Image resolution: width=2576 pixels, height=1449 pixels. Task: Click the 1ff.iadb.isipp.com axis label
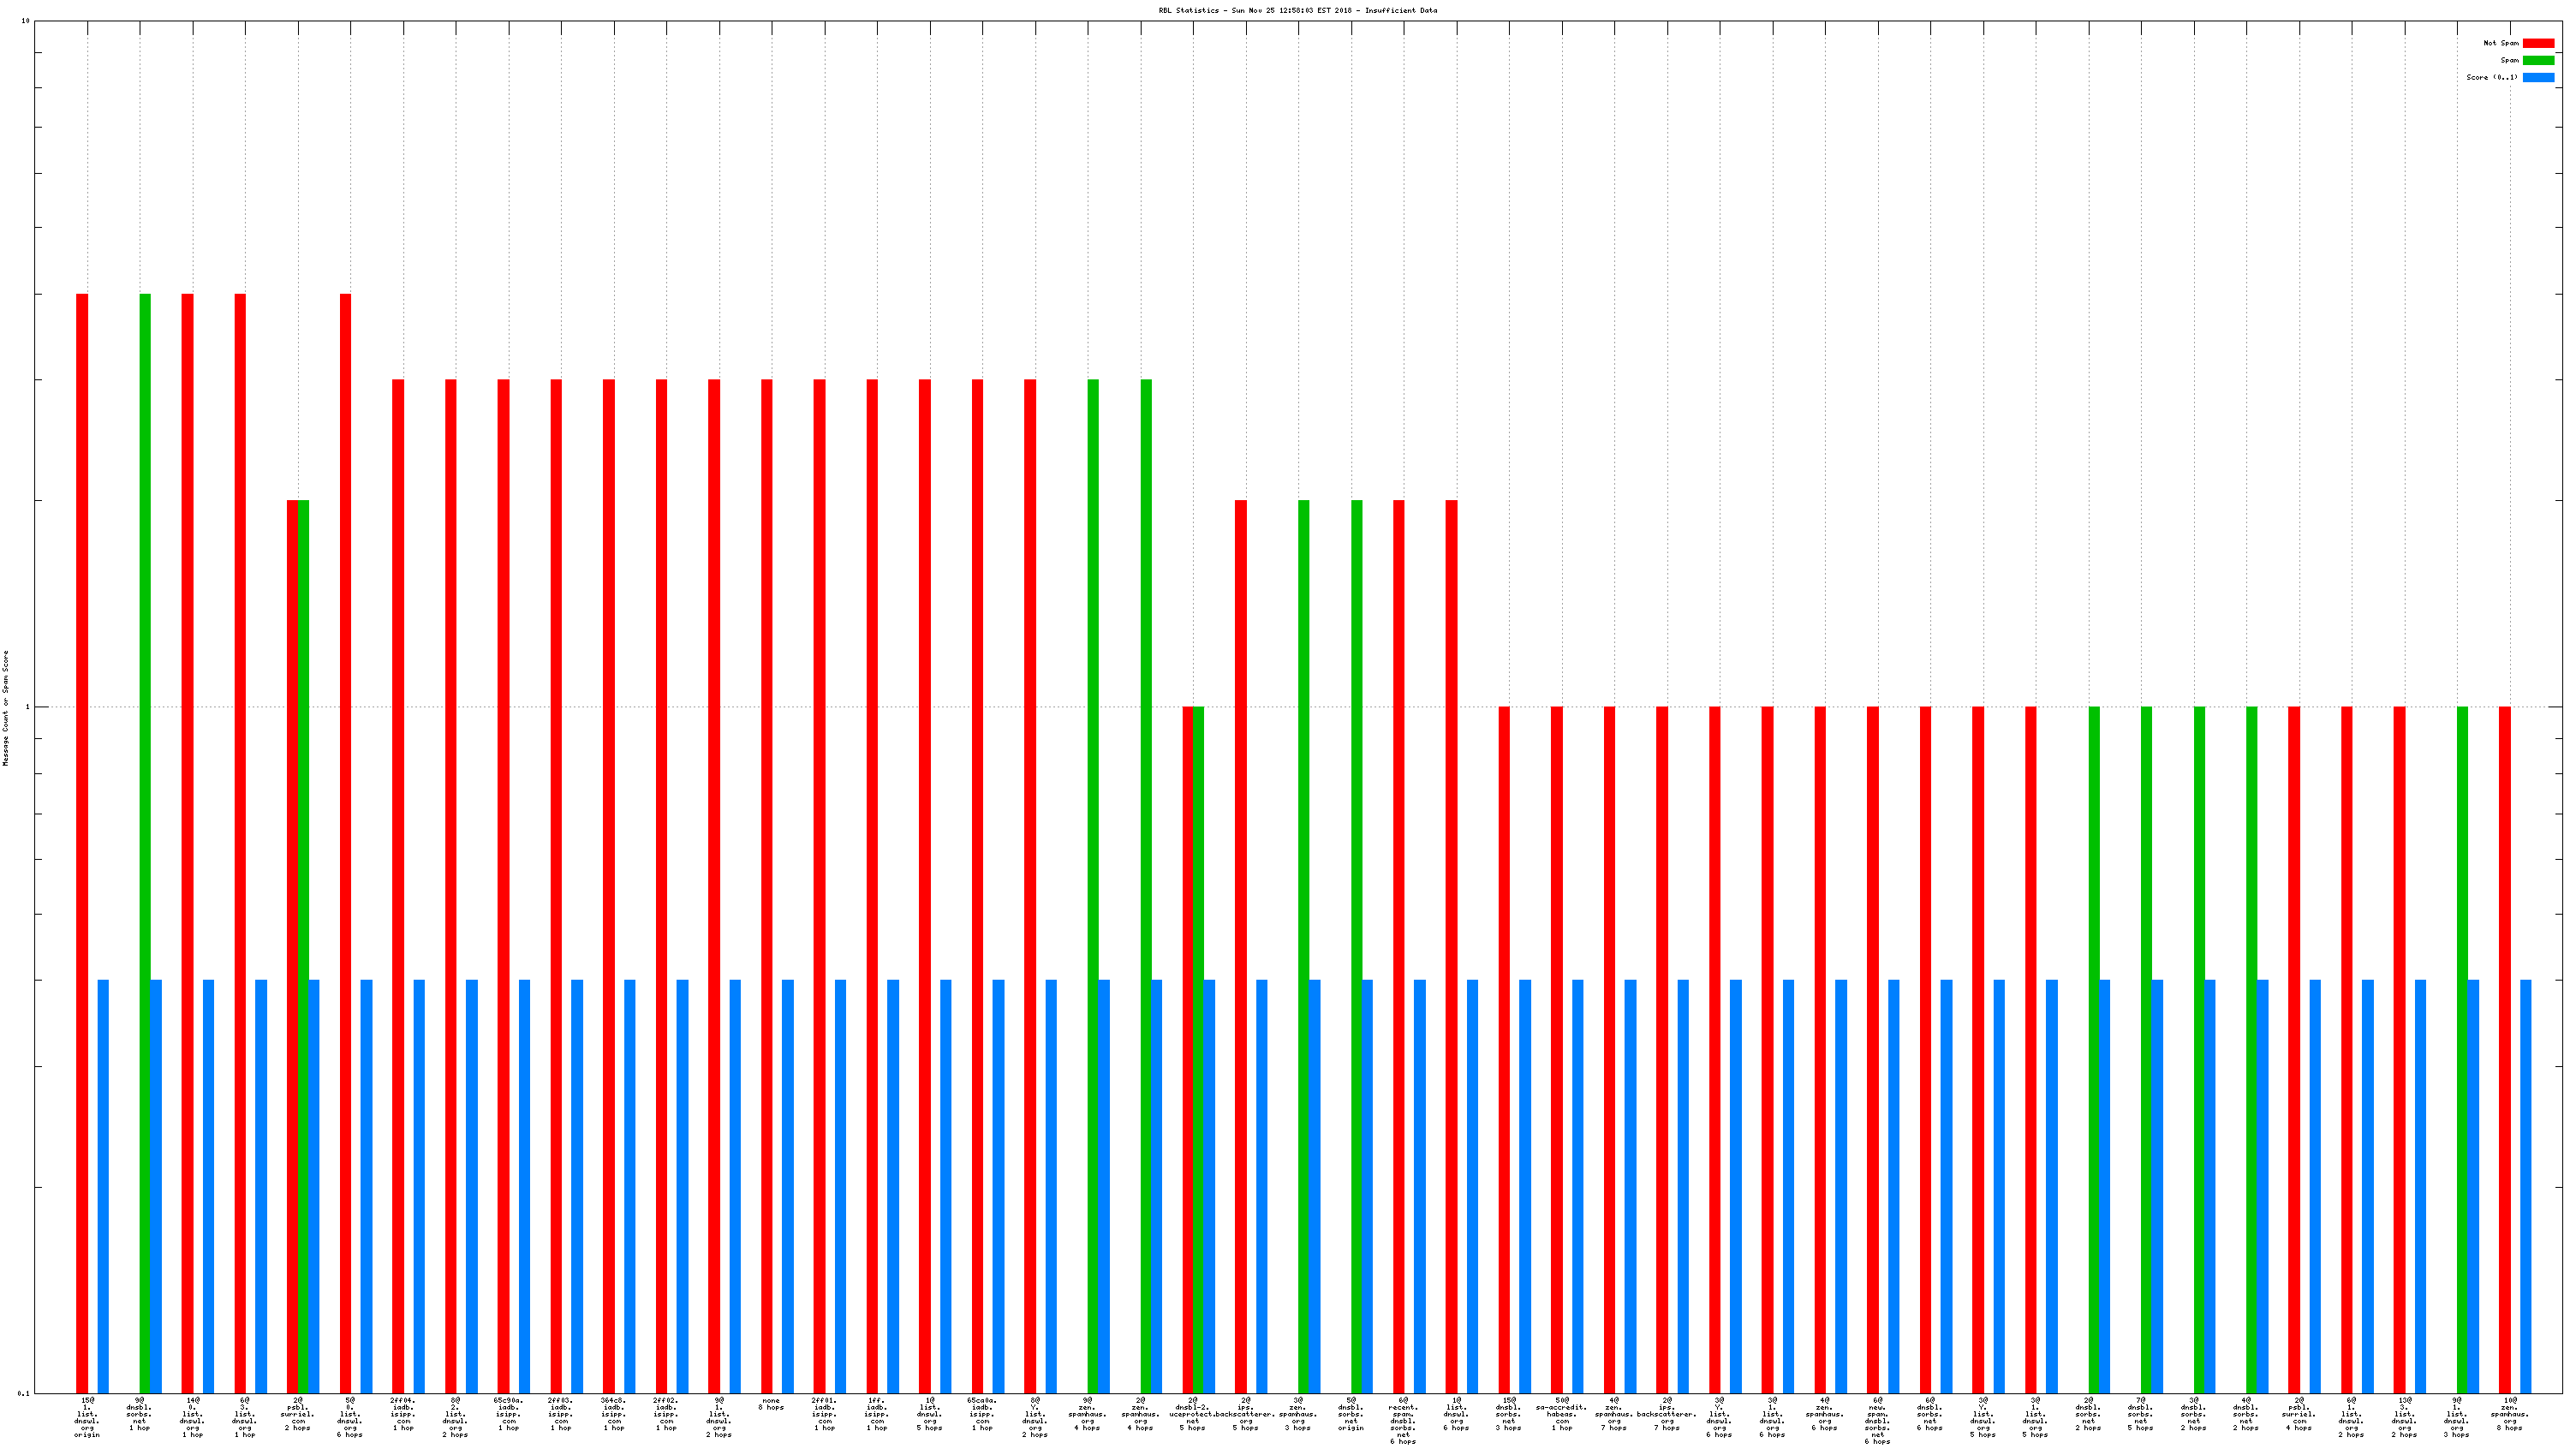[x=876, y=1414]
